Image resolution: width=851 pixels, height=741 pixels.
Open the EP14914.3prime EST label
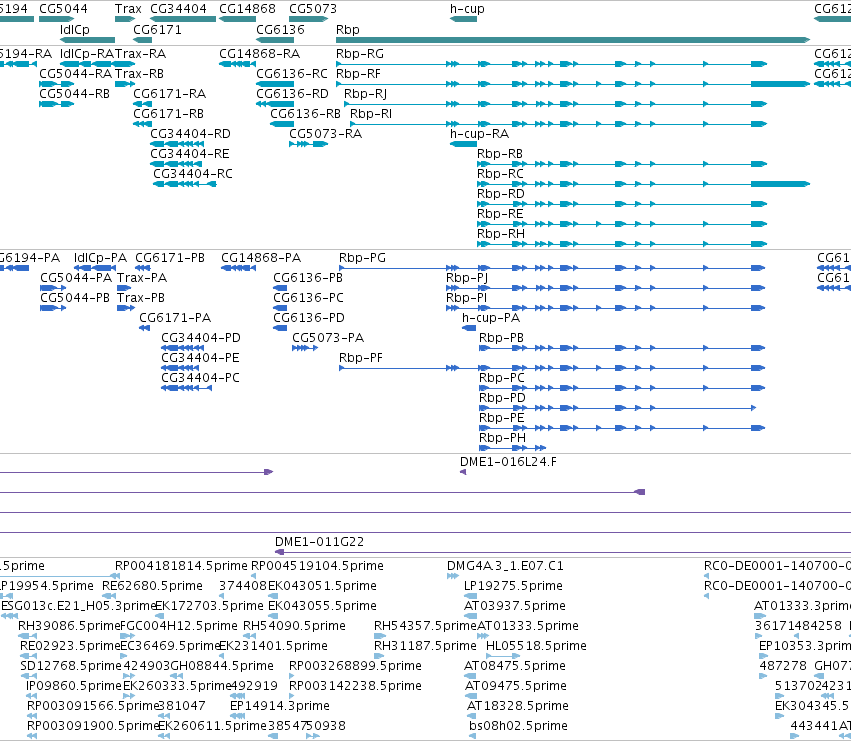280,706
